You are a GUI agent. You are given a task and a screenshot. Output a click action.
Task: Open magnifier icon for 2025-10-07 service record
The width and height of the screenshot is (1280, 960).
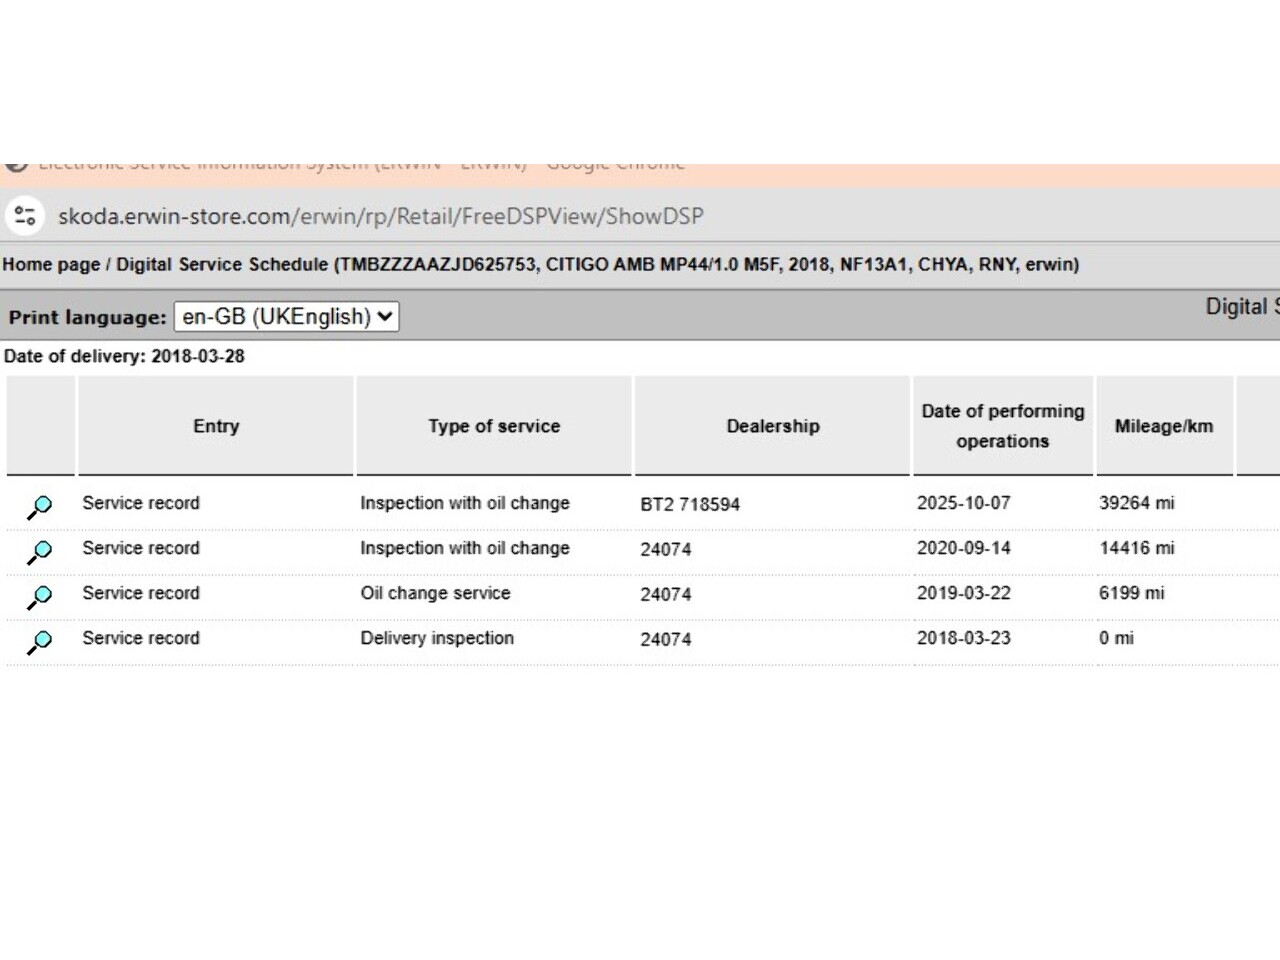pyautogui.click(x=39, y=507)
